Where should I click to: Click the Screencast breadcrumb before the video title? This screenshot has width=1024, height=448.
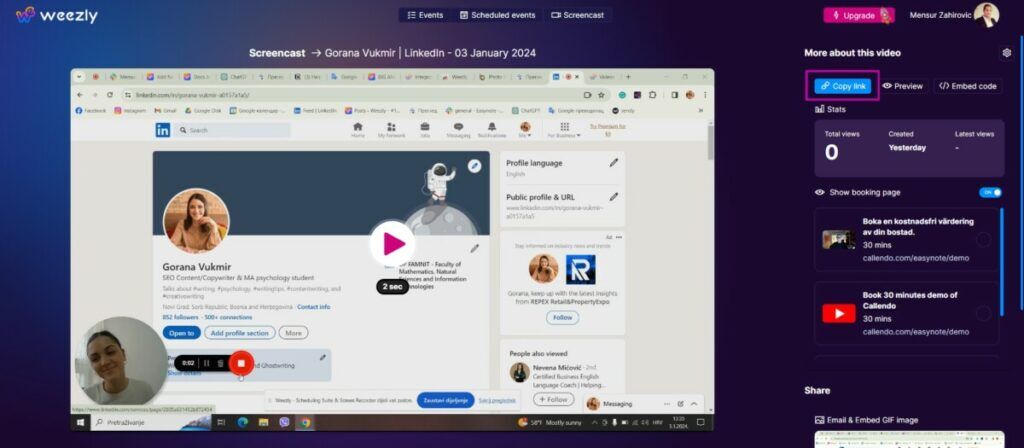[277, 53]
